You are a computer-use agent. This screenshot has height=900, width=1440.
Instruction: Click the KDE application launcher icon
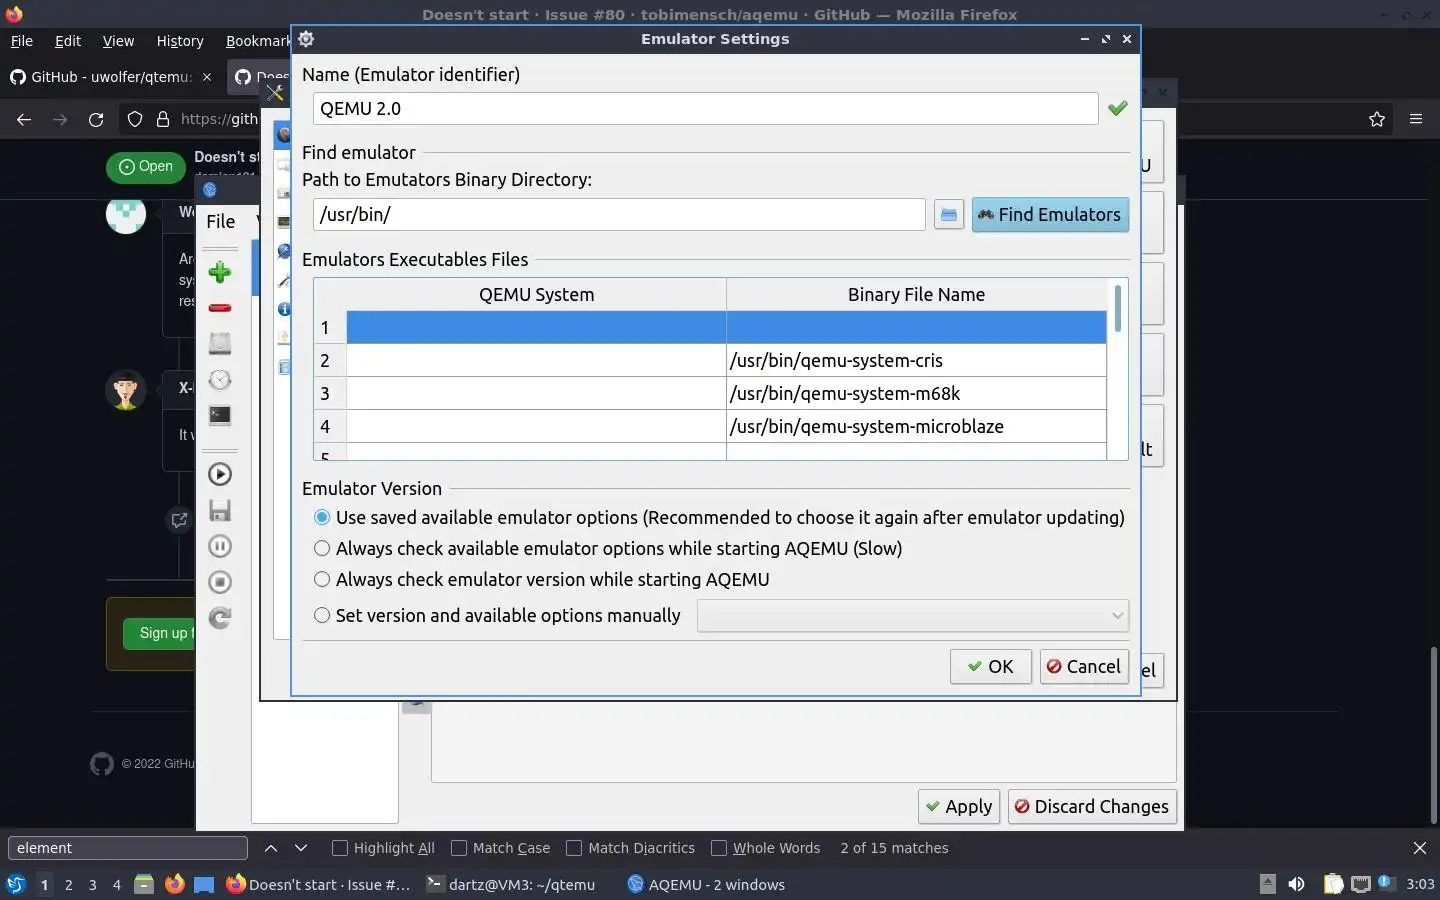click(x=16, y=884)
